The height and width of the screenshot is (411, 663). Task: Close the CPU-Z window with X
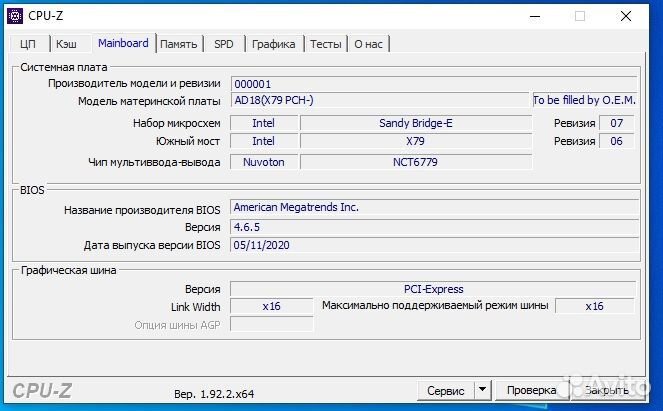[626, 16]
